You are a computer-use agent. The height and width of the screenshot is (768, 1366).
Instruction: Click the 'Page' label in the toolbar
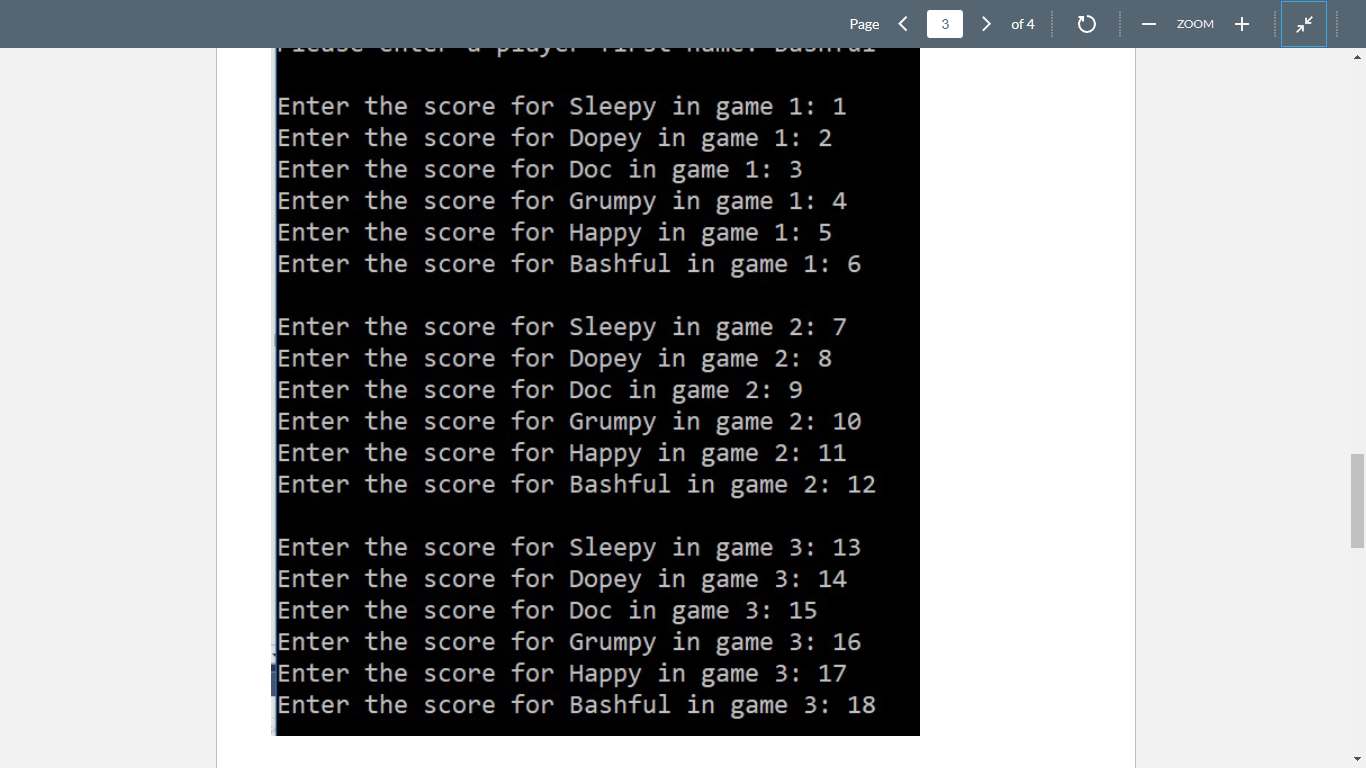pyautogui.click(x=863, y=23)
